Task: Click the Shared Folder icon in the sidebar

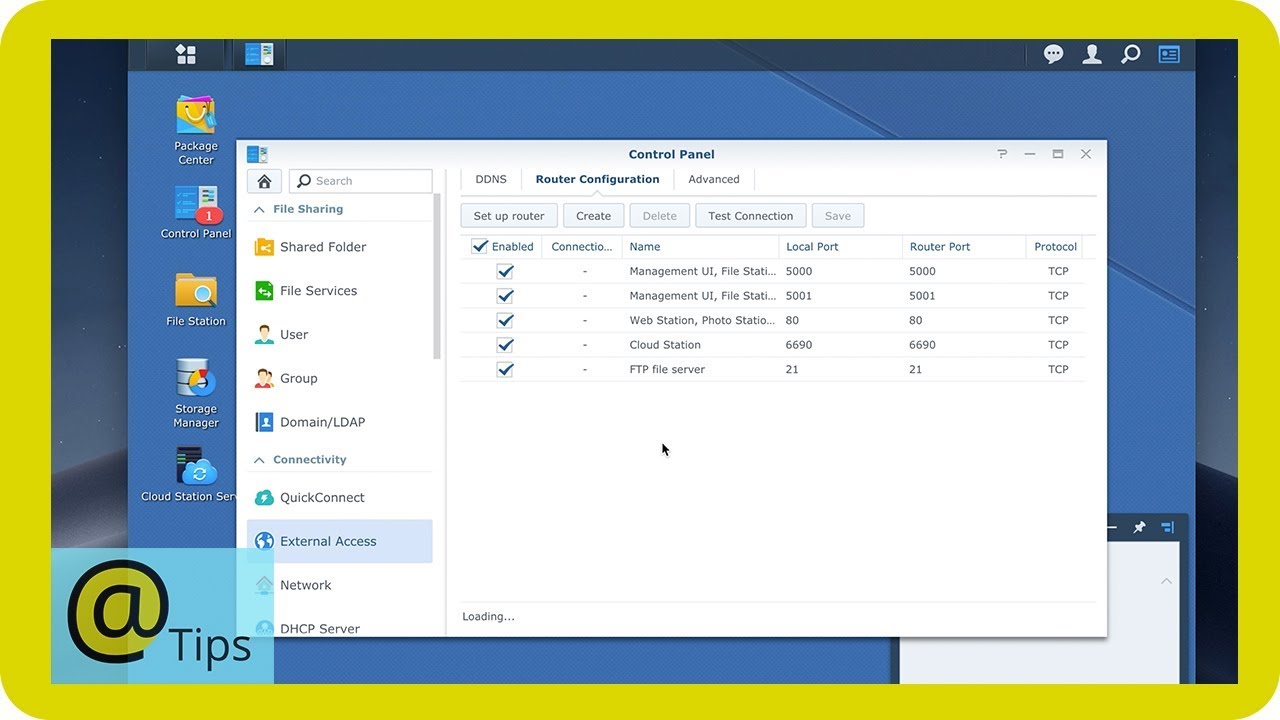Action: click(264, 247)
